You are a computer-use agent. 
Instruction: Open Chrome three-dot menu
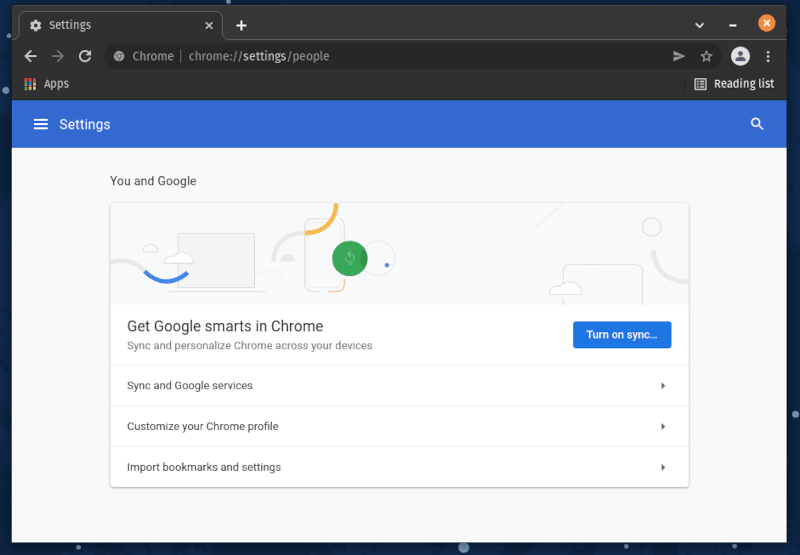click(x=768, y=56)
